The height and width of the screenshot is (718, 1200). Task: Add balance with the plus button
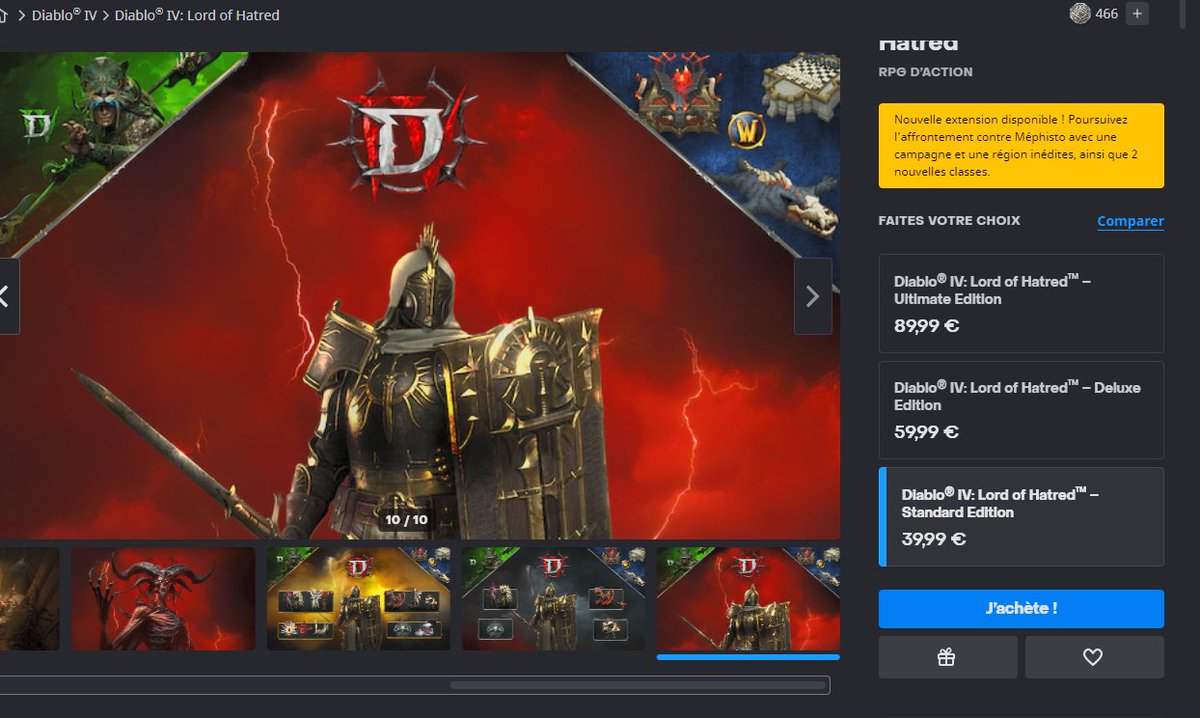click(1136, 14)
